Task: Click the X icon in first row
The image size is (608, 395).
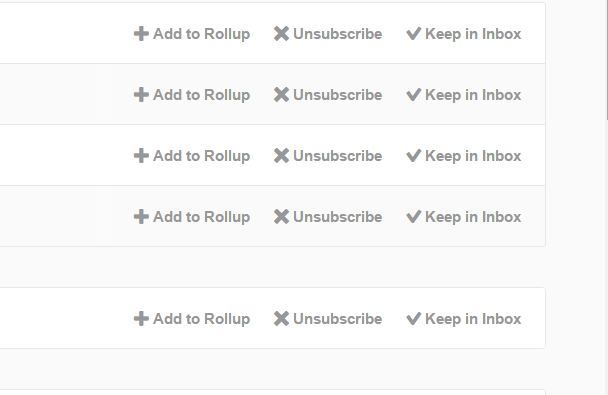Action: 281,34
